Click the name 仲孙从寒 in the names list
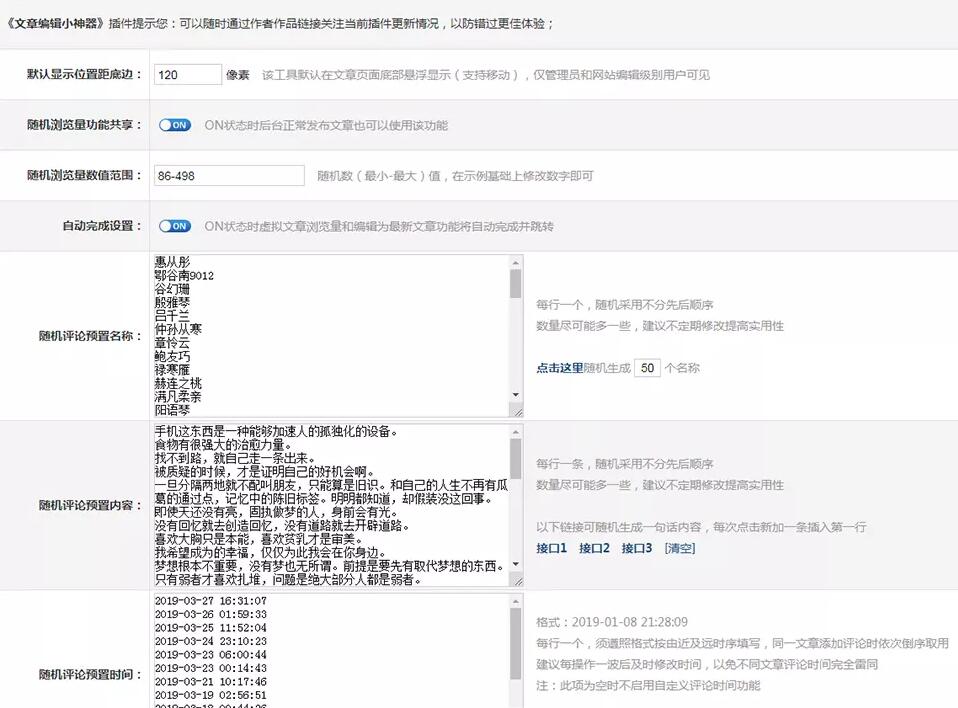 click(178, 329)
